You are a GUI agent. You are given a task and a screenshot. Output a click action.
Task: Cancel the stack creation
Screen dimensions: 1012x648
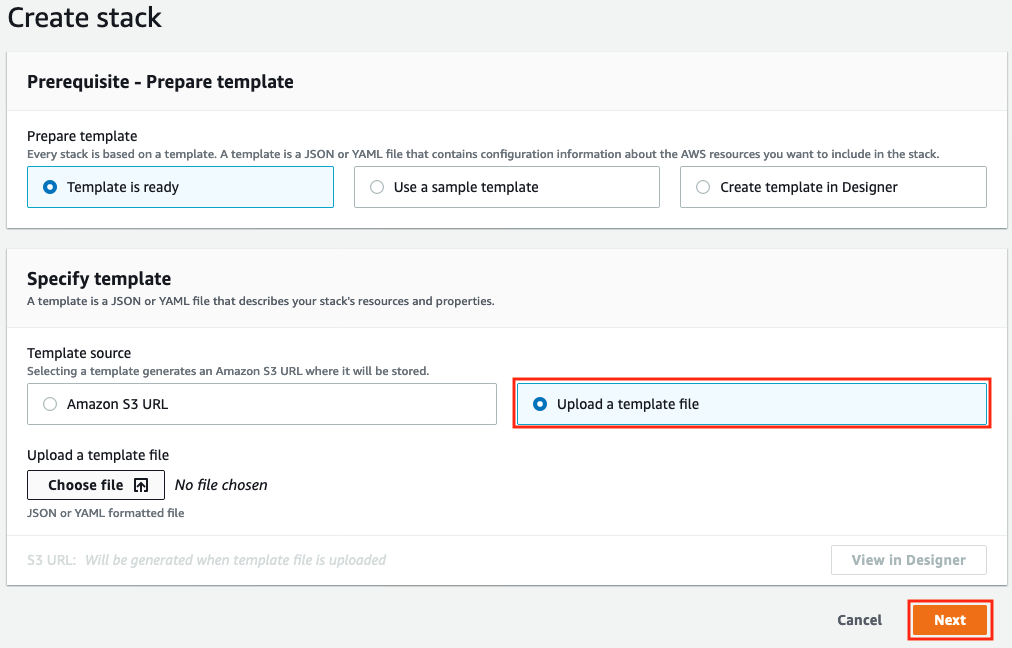[x=858, y=620]
